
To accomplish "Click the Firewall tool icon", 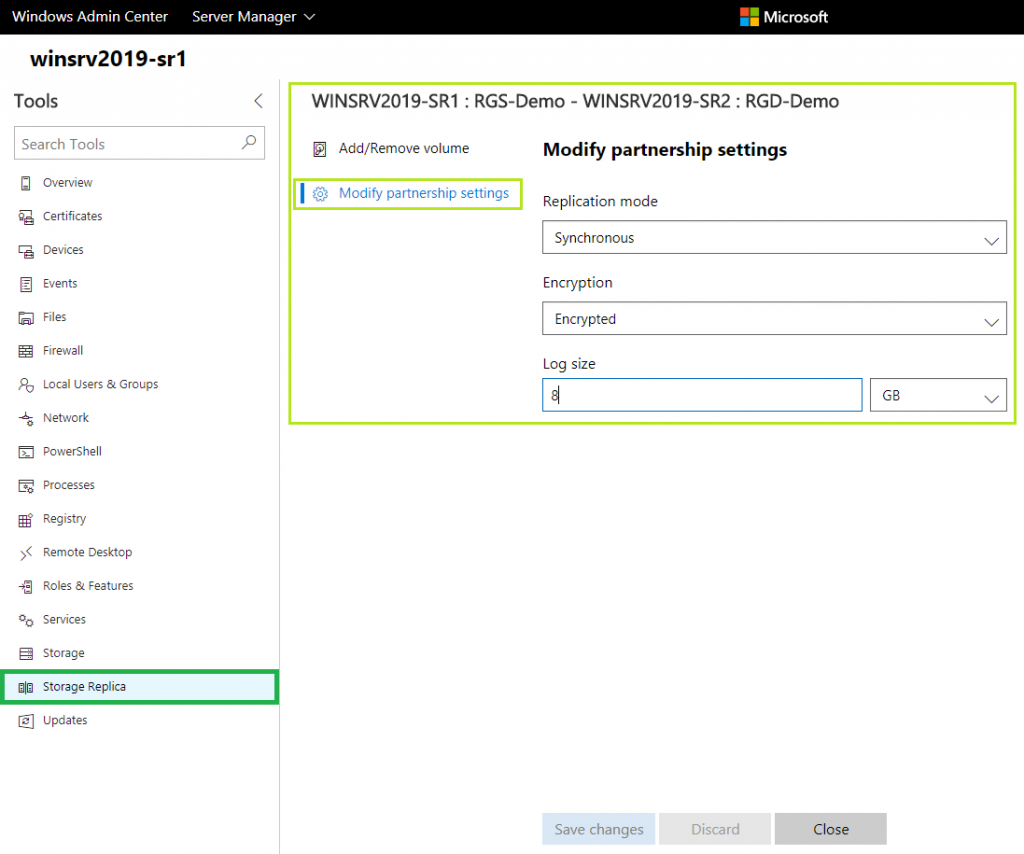I will (x=25, y=350).
